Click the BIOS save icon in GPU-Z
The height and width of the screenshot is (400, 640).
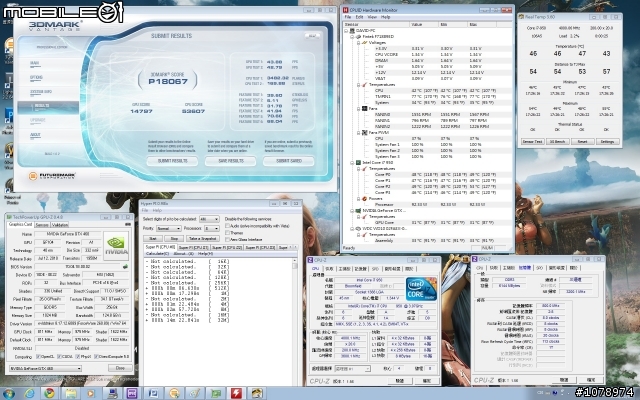[x=126, y=267]
